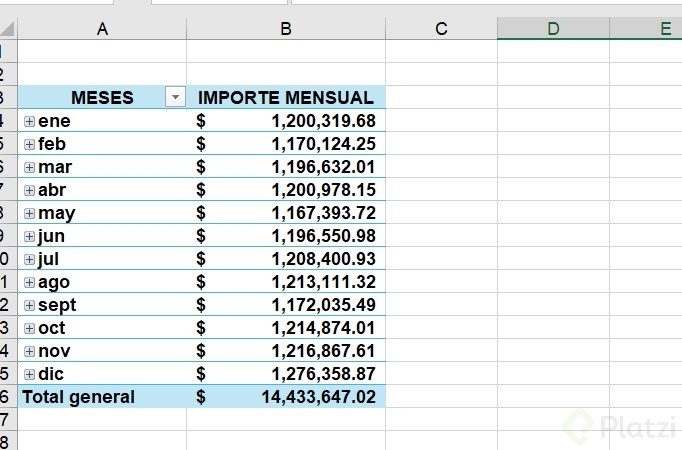Select the ago row label
Viewport: 682px width, 450px height.
pos(53,283)
